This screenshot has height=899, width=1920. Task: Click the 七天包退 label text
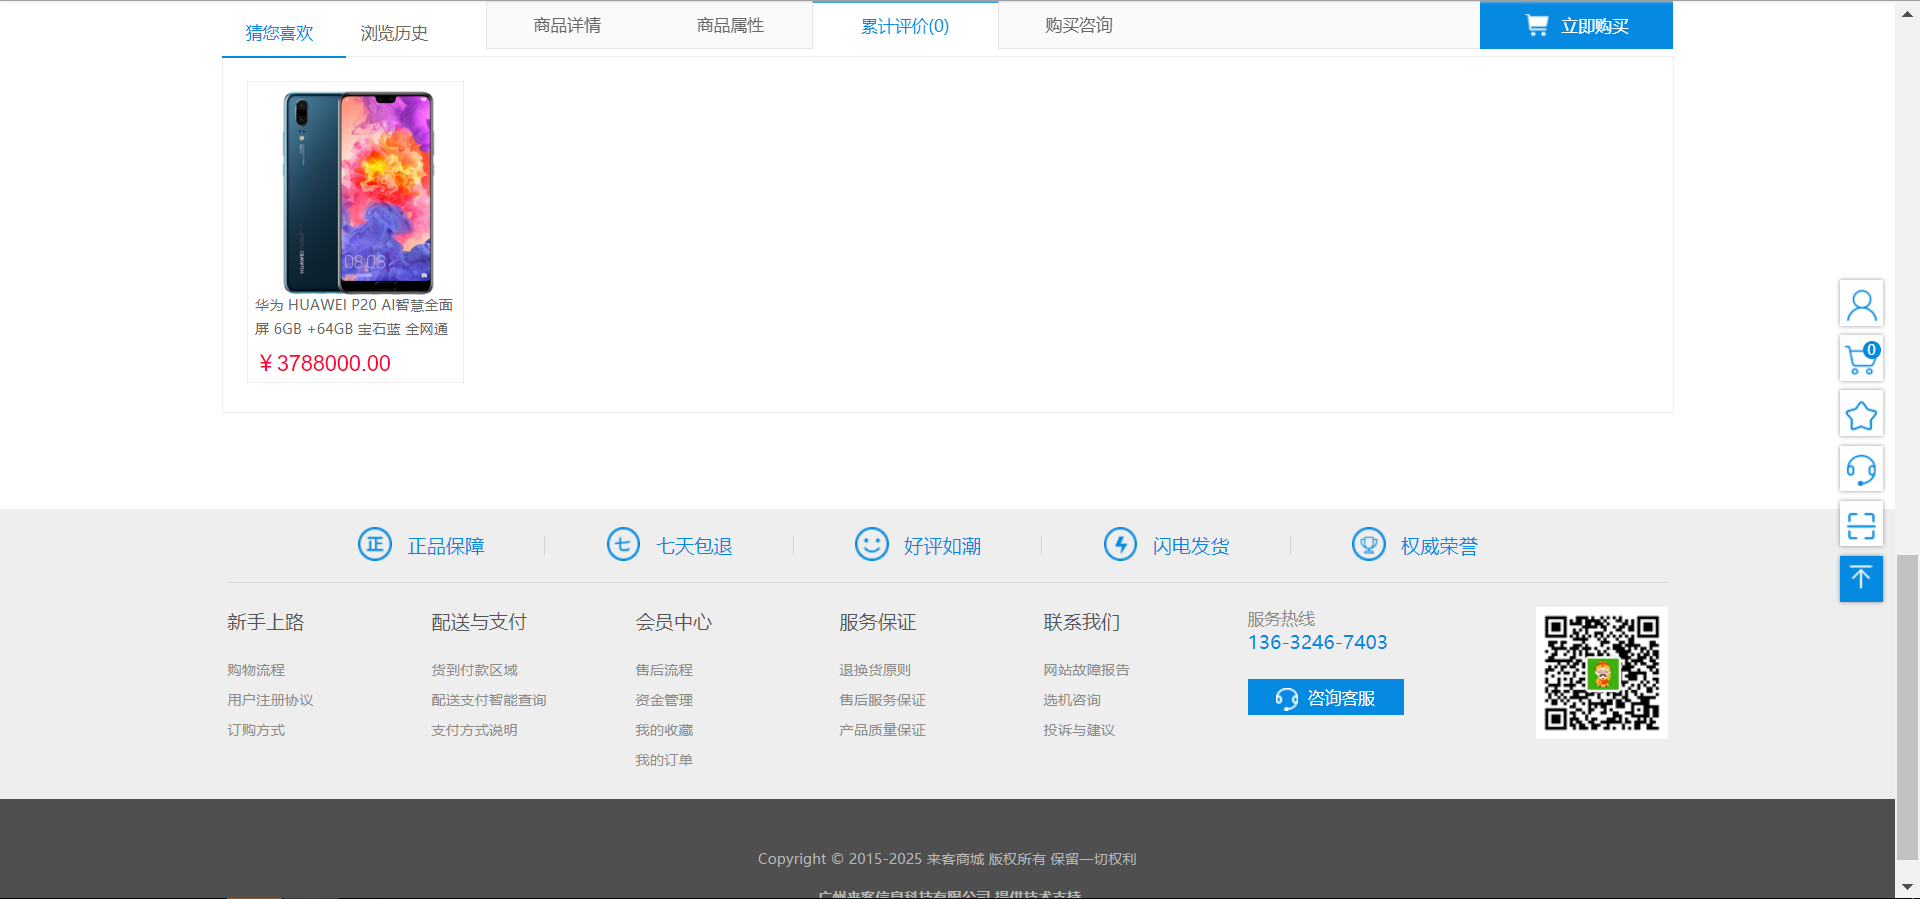(x=694, y=546)
